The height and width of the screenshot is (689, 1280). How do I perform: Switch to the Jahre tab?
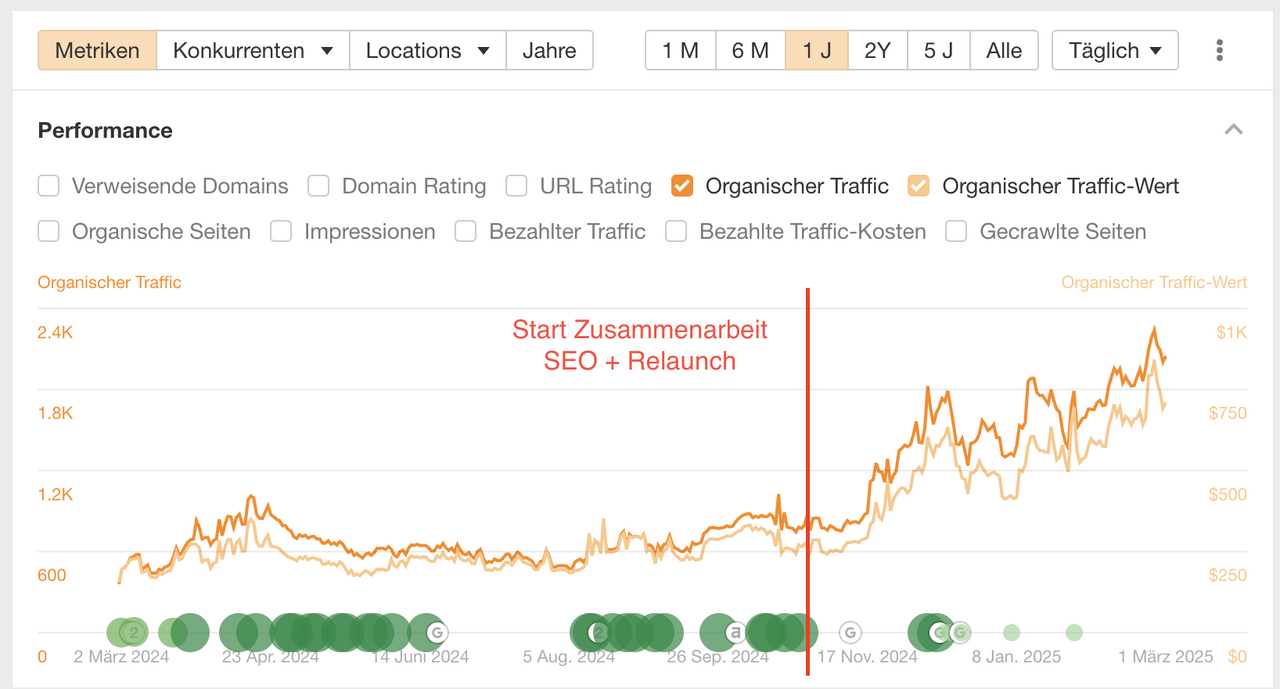[549, 50]
